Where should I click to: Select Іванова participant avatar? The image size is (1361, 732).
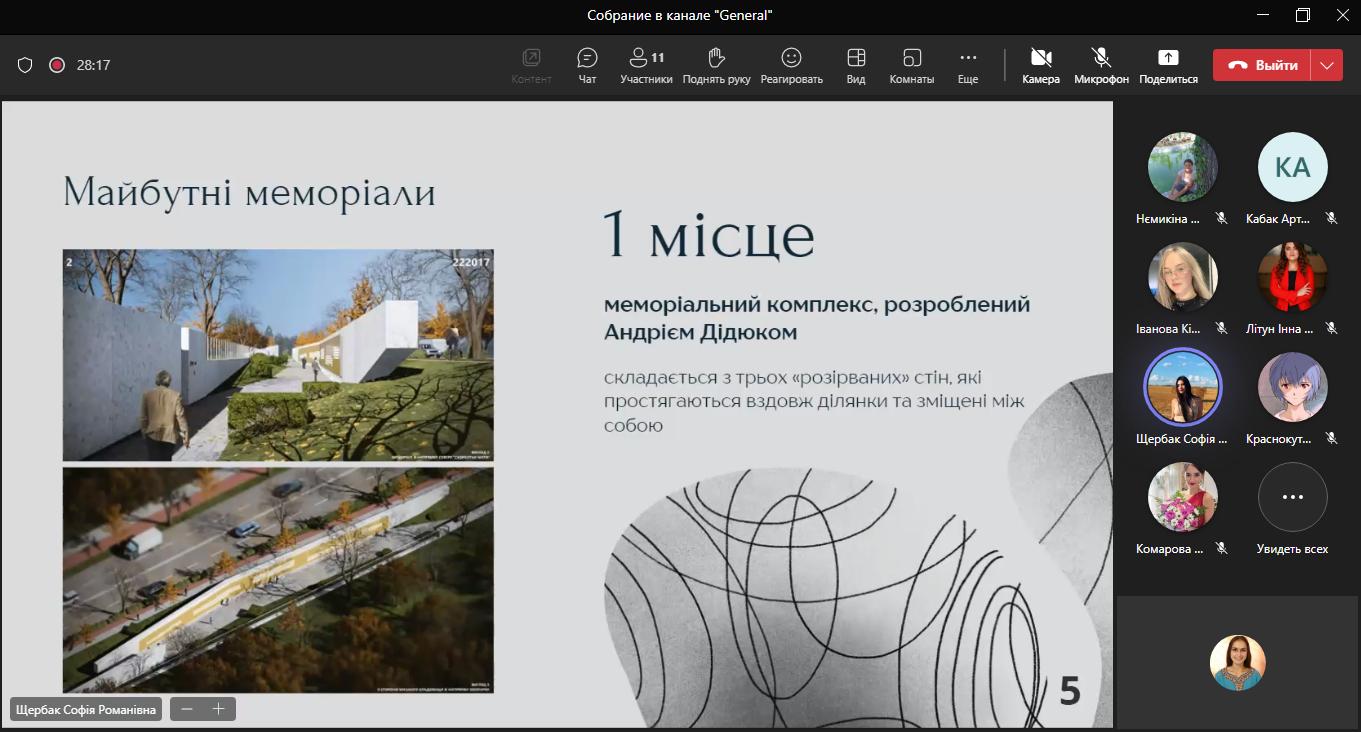point(1183,277)
